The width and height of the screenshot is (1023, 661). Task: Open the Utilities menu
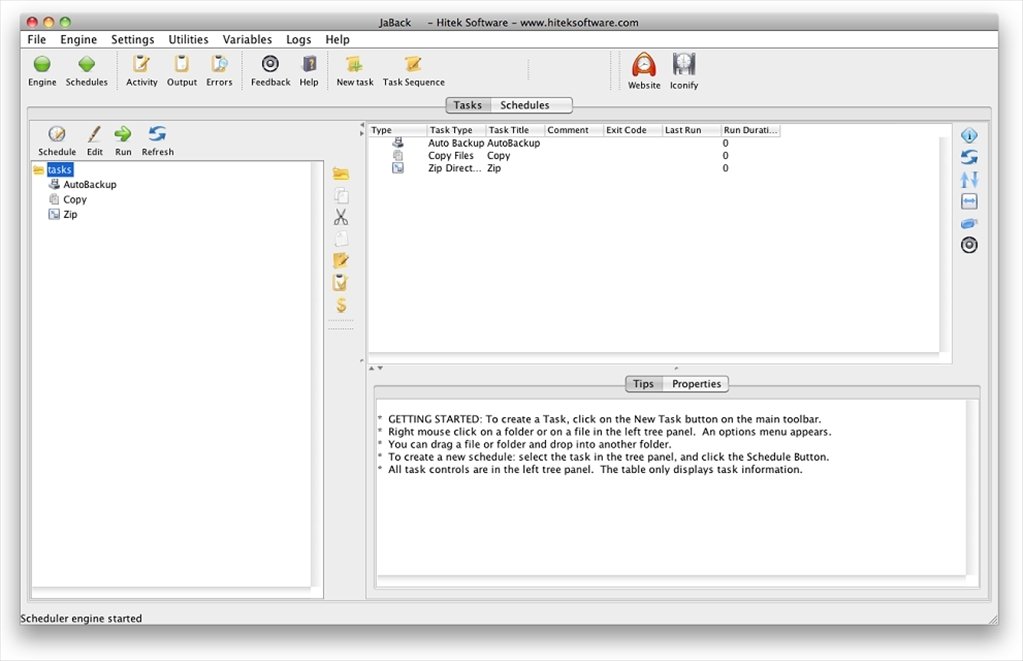pos(188,40)
